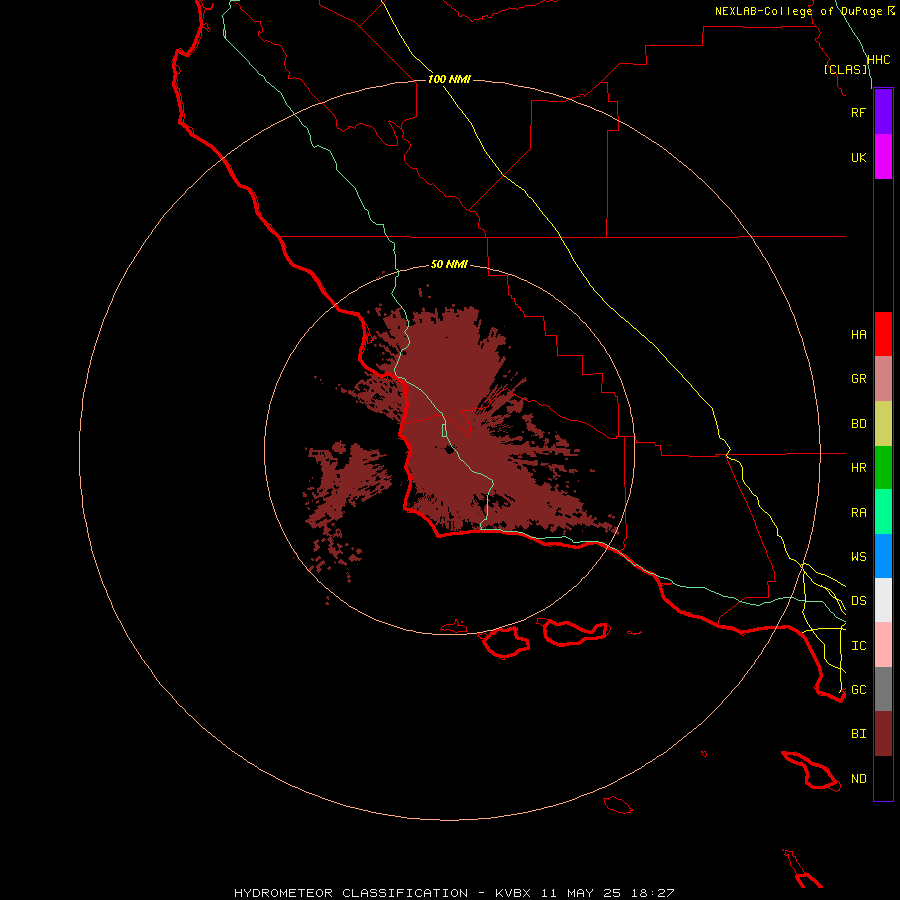Click the BD legend label
Image resolution: width=900 pixels, height=900 pixels.
(x=859, y=424)
